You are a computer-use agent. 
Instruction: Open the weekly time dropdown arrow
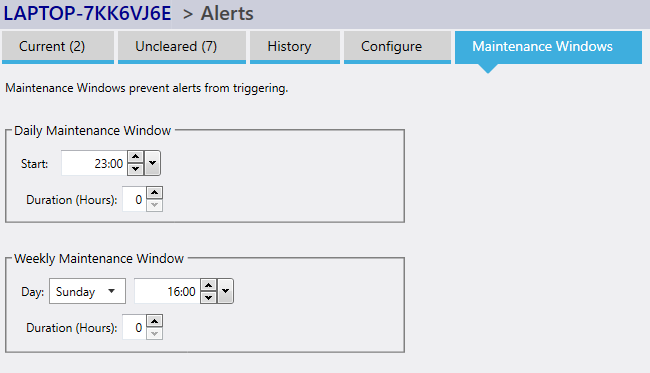[226, 291]
